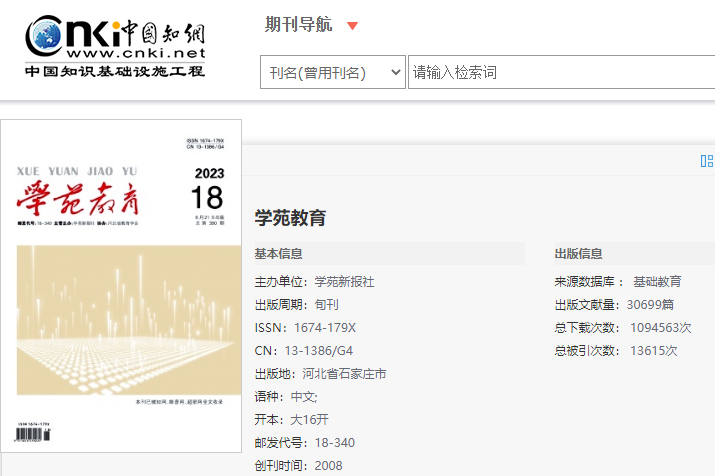Open the 刊名(曾用刊名) search field dropdown
The width and height of the screenshot is (715, 476).
(x=332, y=72)
